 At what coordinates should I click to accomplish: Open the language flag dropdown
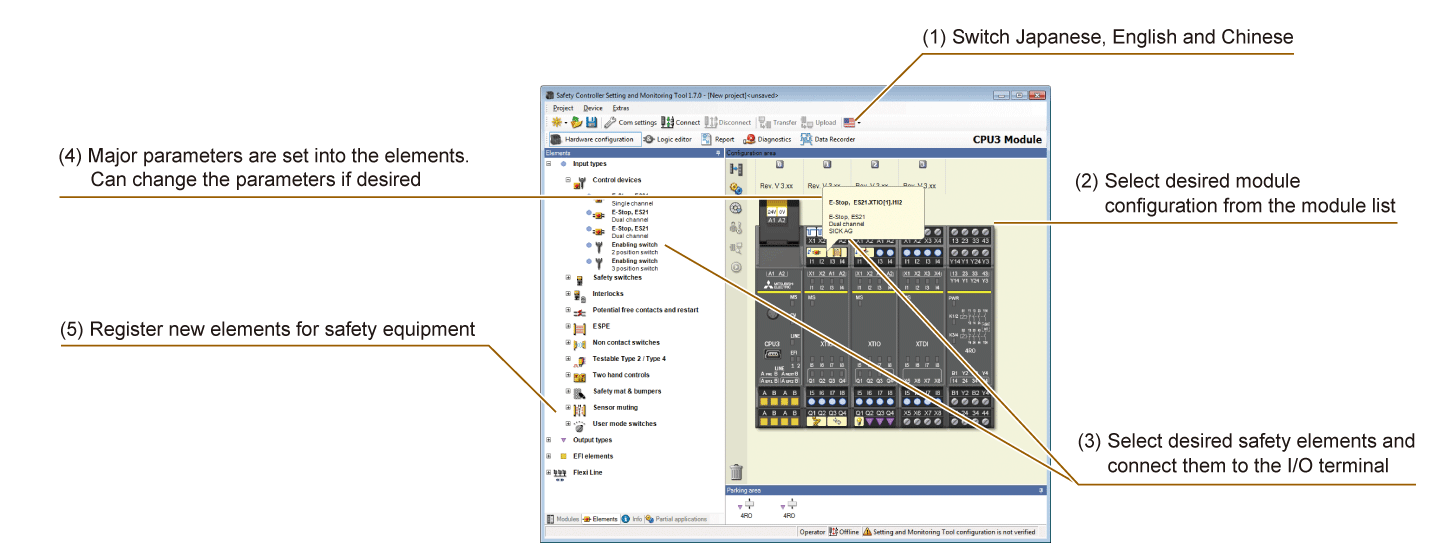pos(852,122)
